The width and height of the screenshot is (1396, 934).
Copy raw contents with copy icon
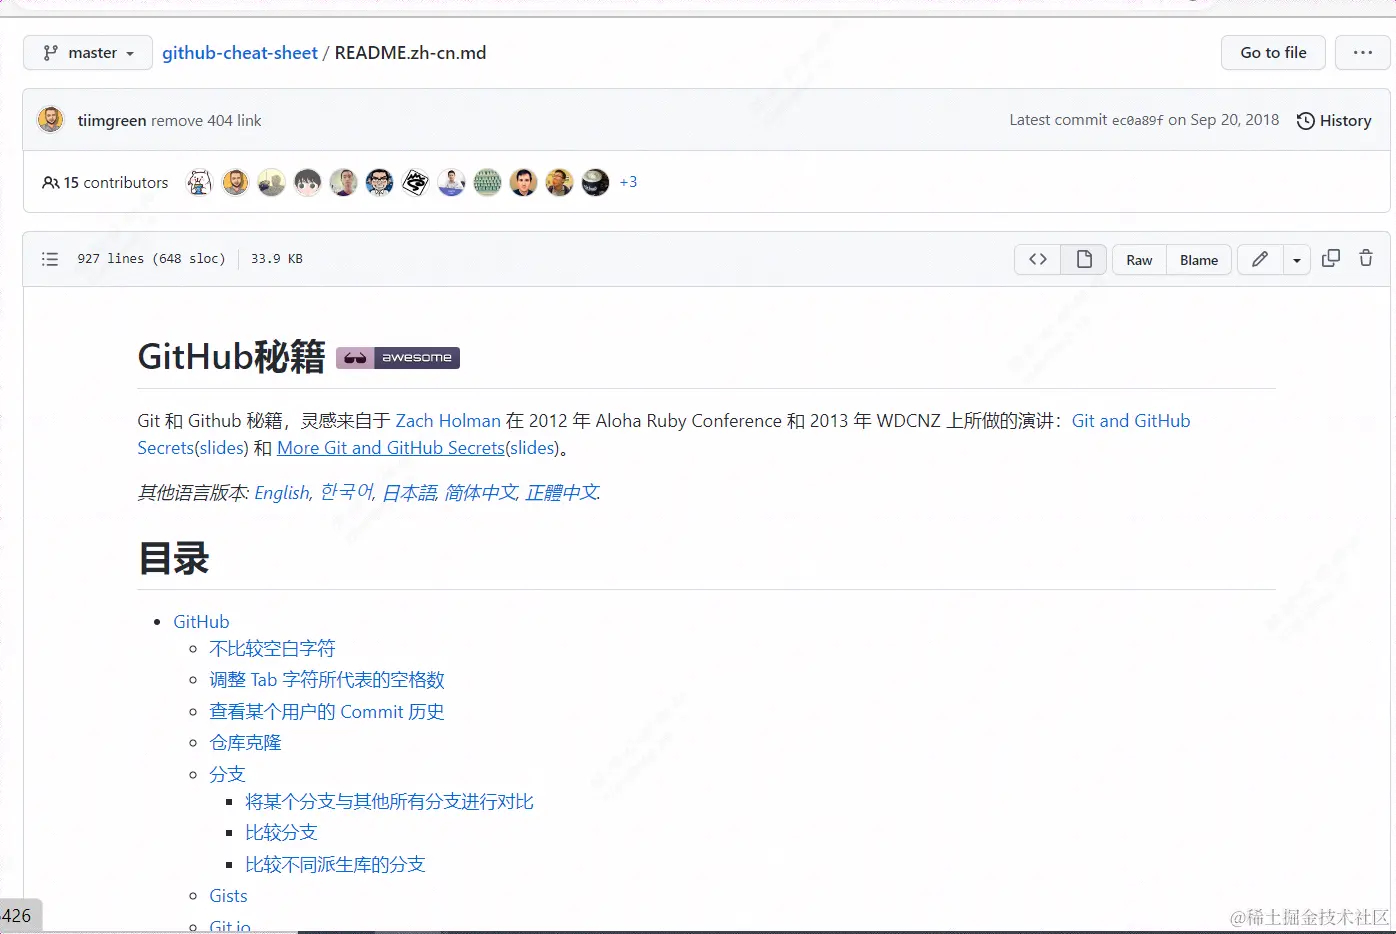point(1331,258)
